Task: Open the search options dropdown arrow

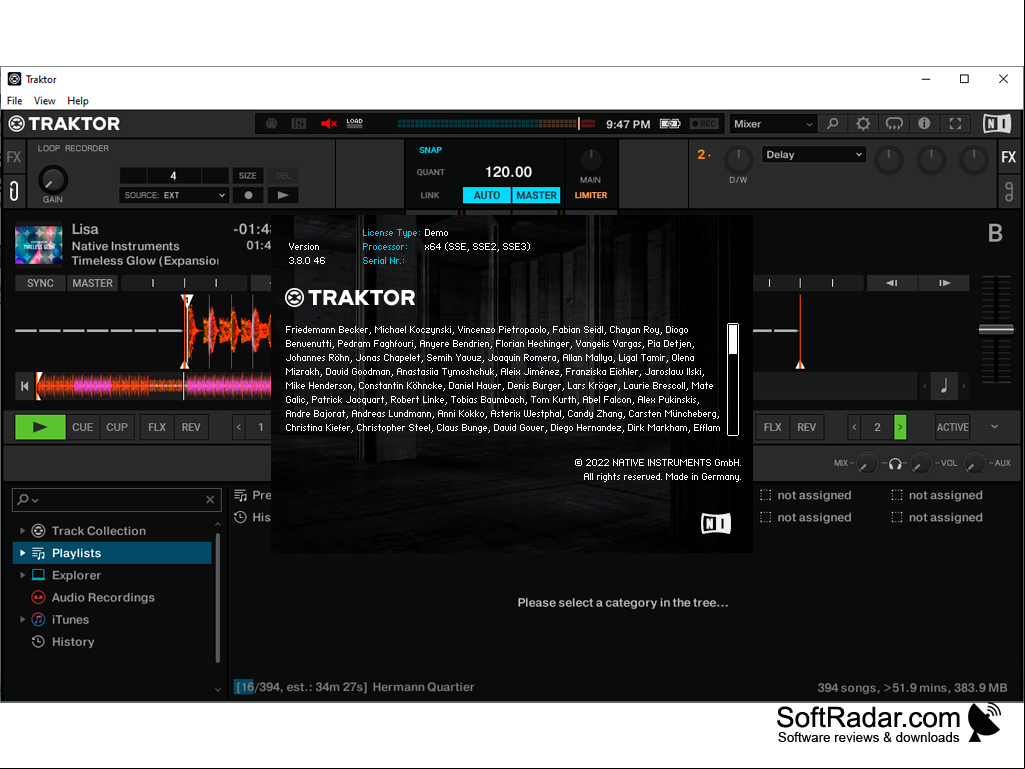Action: [x=35, y=500]
